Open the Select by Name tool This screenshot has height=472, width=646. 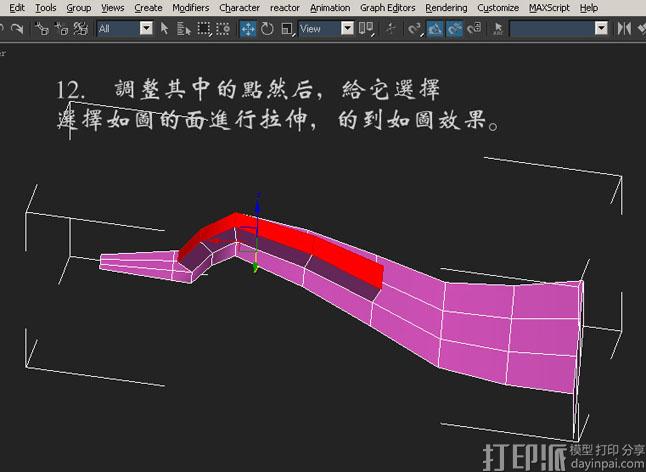[x=185, y=29]
